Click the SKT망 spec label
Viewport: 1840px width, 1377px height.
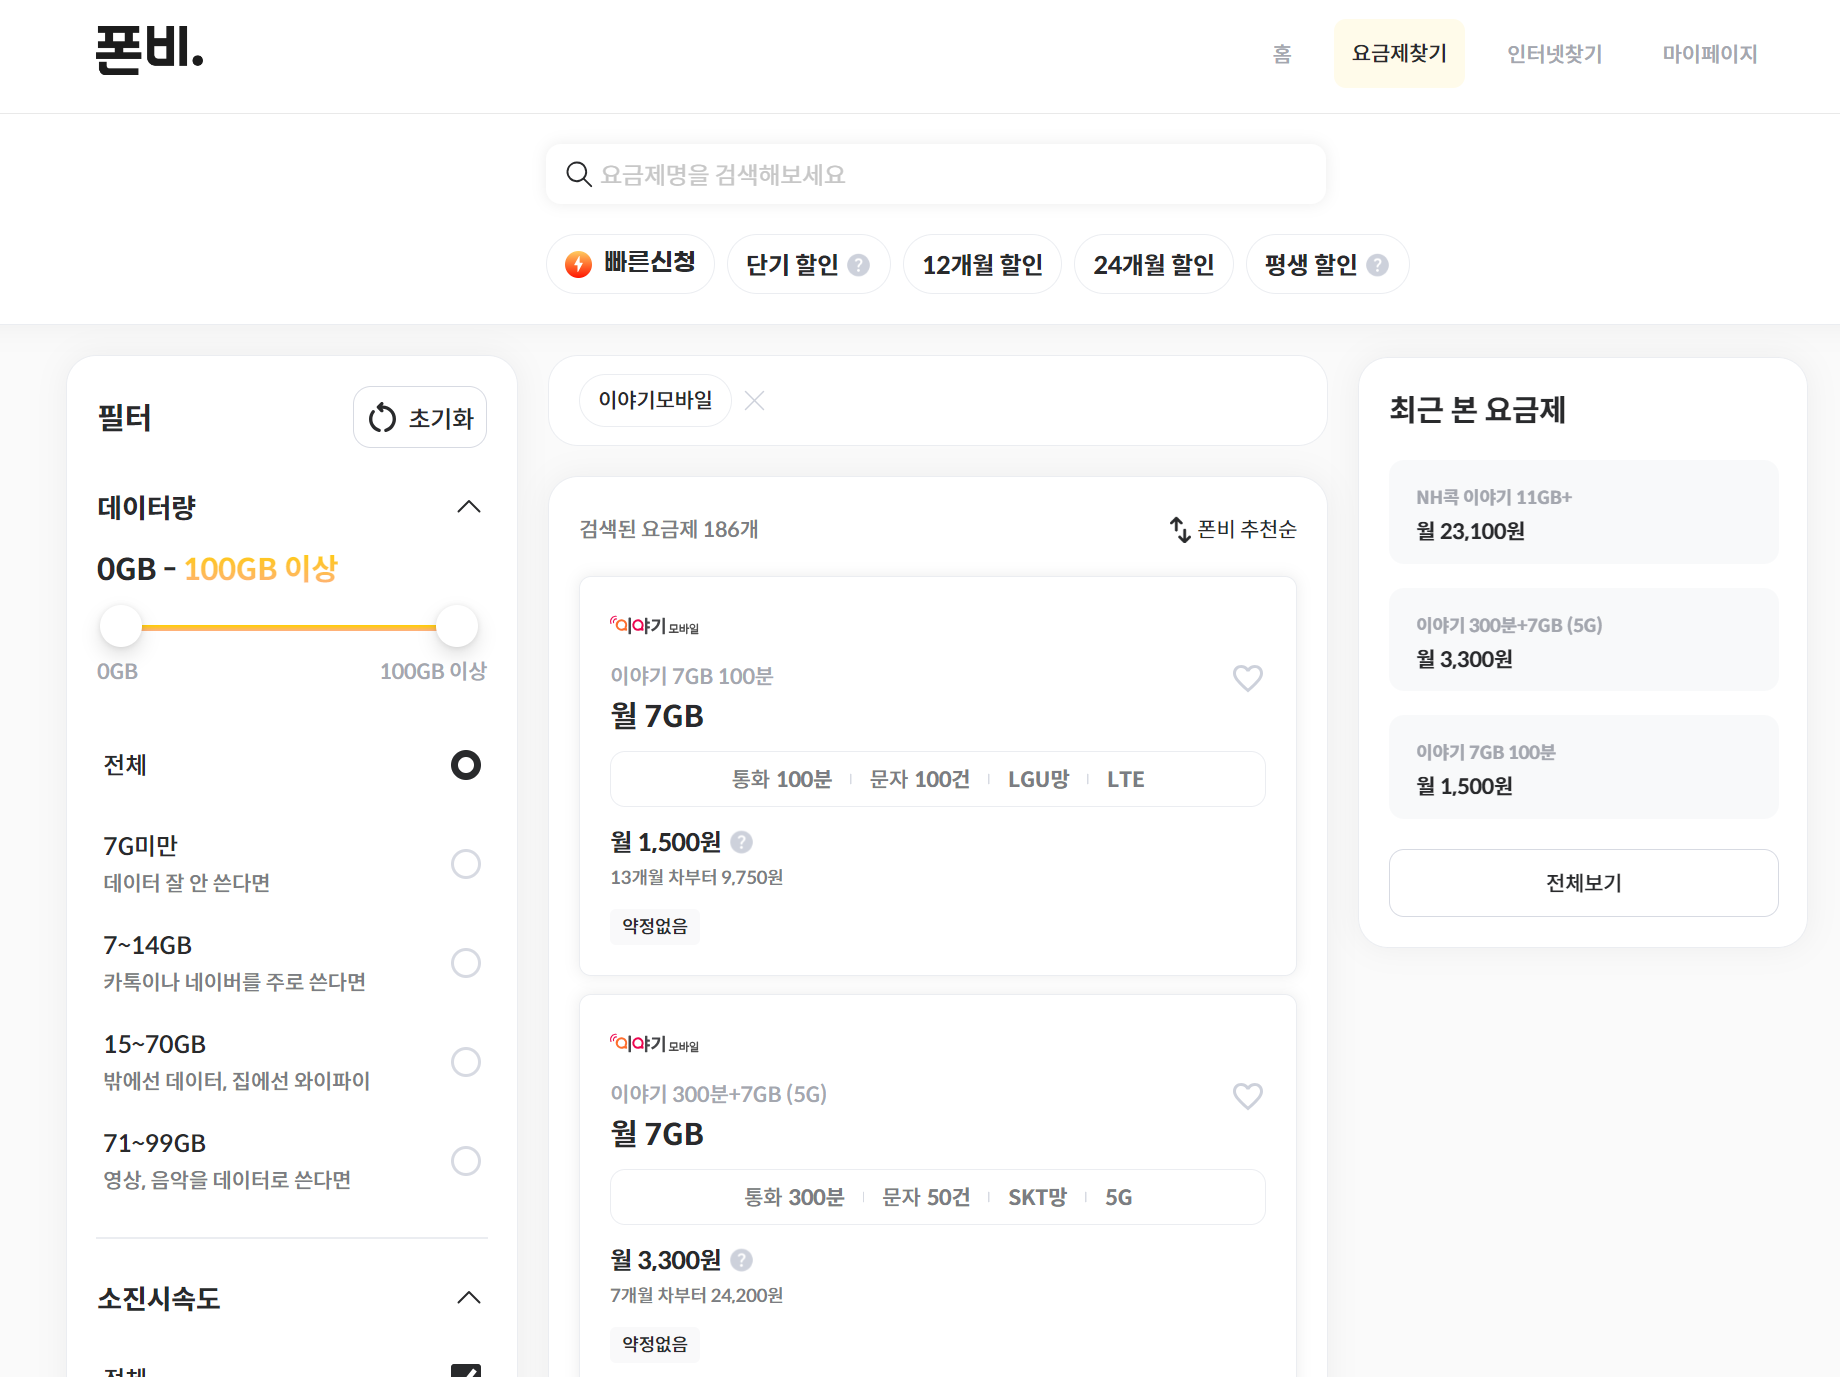pos(1037,1197)
